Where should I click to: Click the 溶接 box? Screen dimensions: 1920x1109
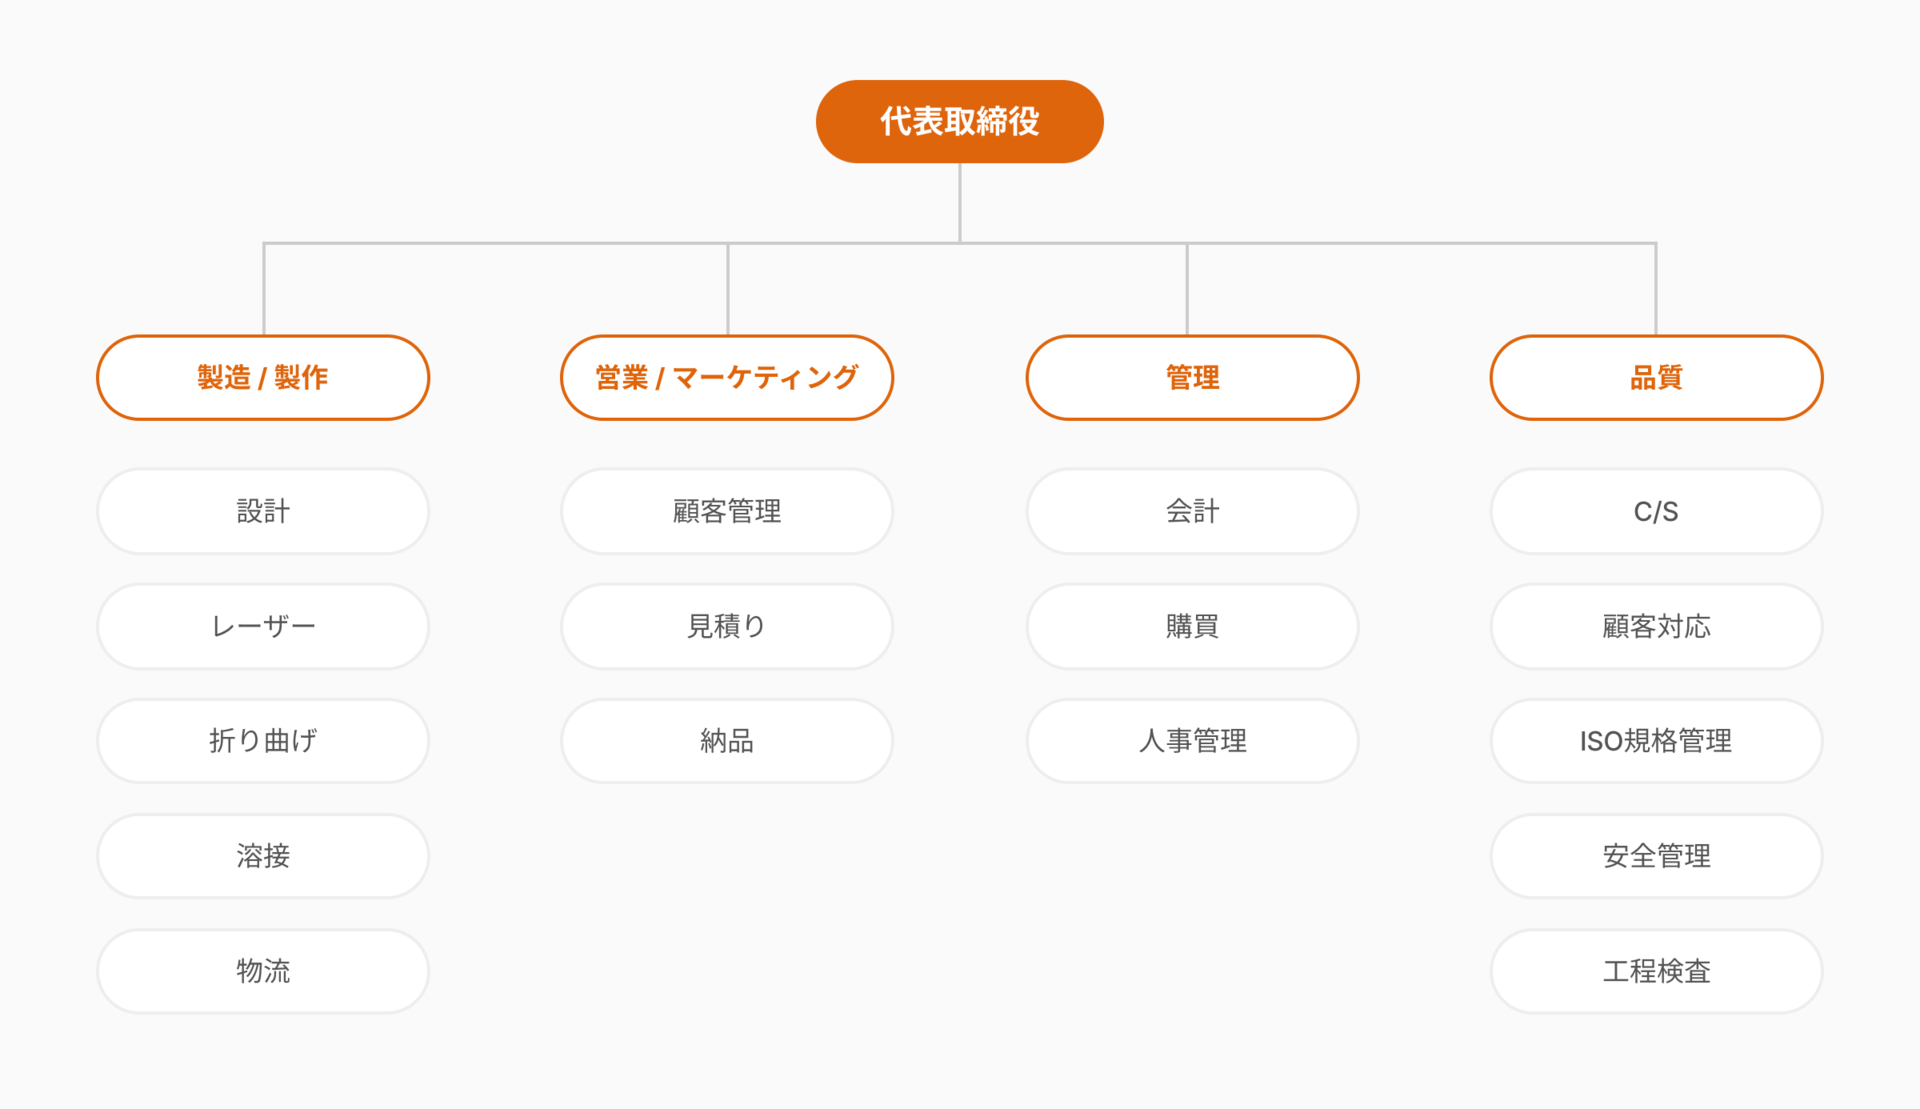tap(263, 856)
